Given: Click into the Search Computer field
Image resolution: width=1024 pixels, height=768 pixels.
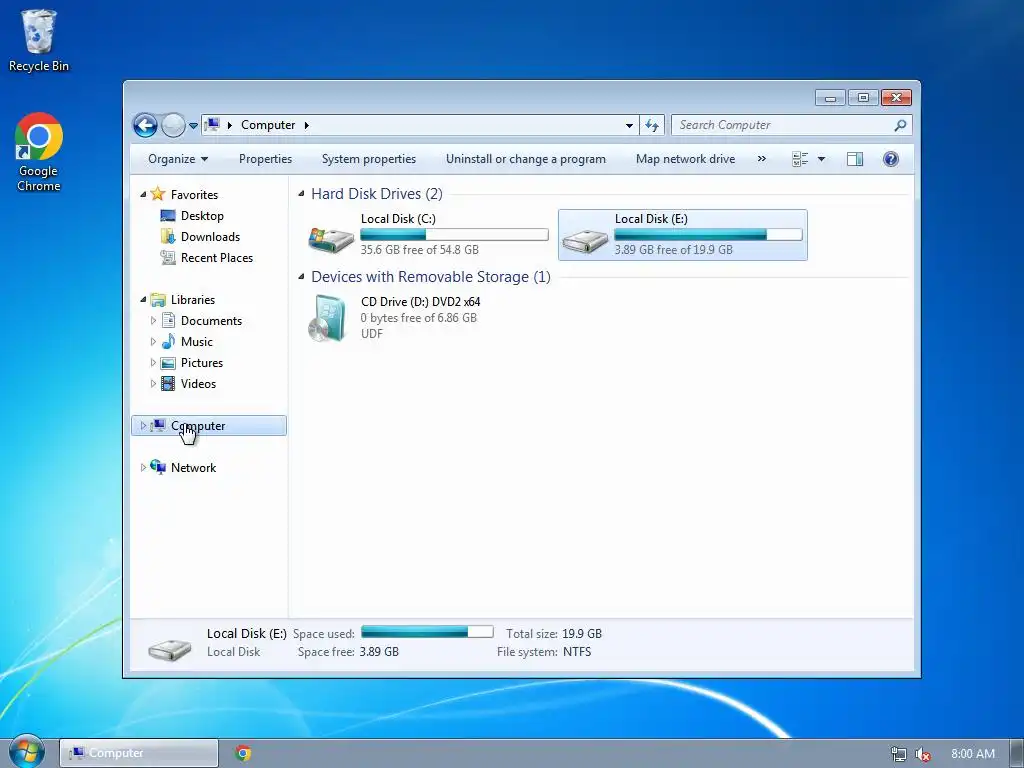Looking at the screenshot, I should 784,125.
